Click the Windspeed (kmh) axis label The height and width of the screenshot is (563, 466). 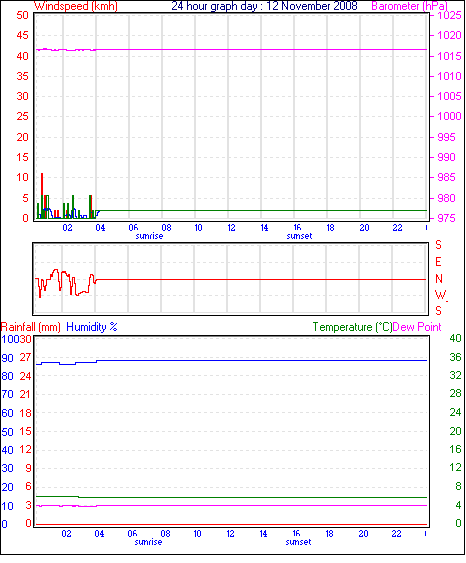75,6
